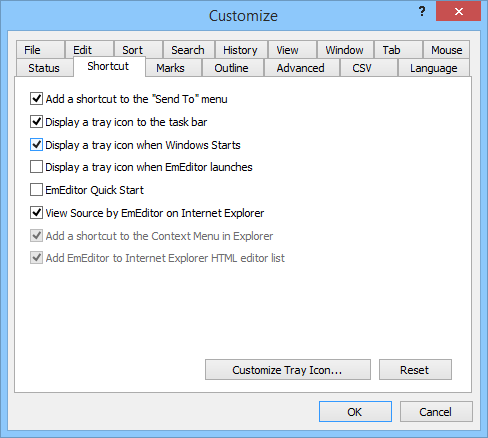Open the Mouse tab

(446, 50)
